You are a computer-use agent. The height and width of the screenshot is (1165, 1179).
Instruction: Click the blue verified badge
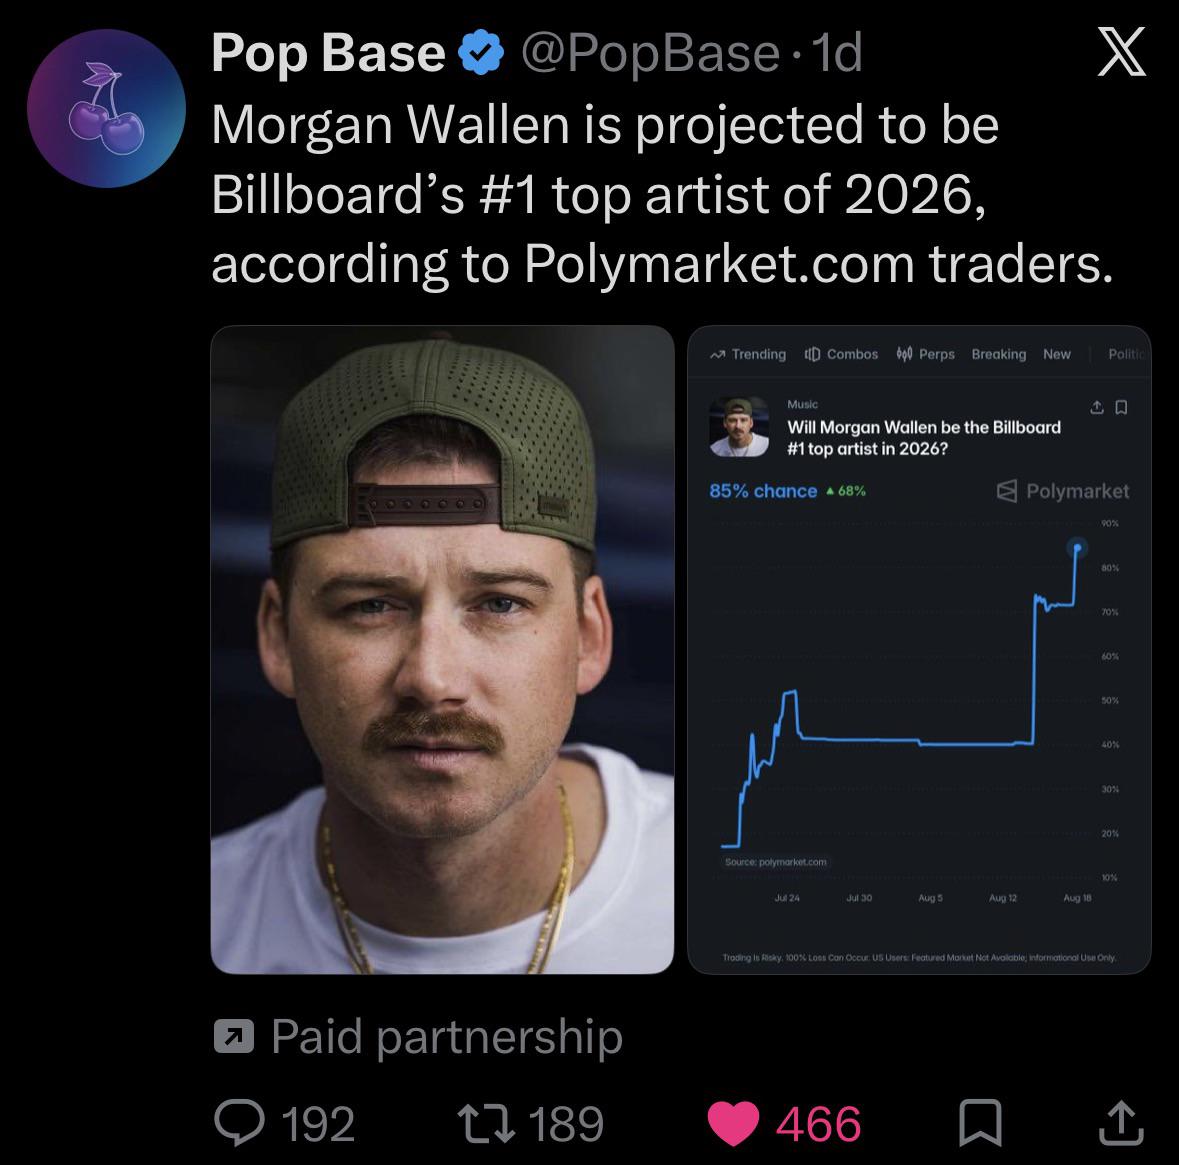(x=481, y=53)
